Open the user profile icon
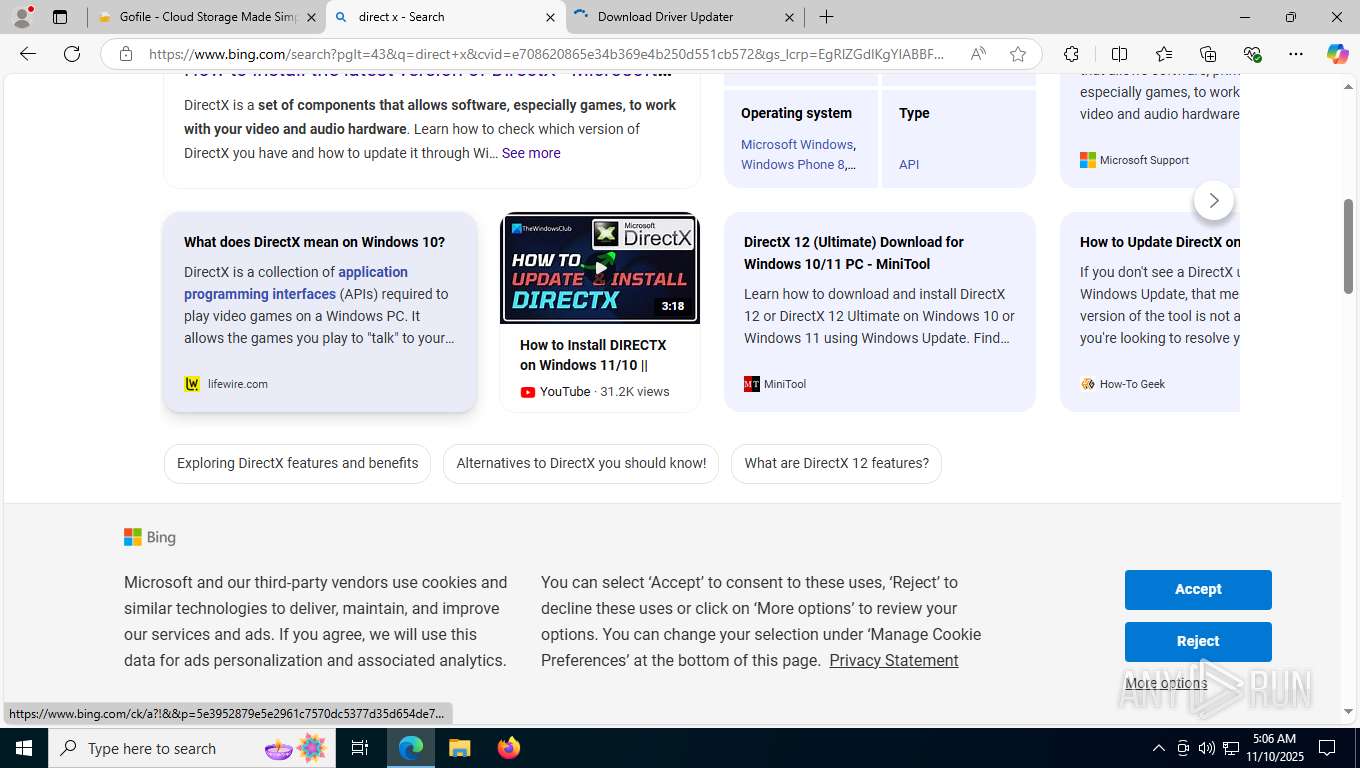The image size is (1360, 768). click(22, 17)
